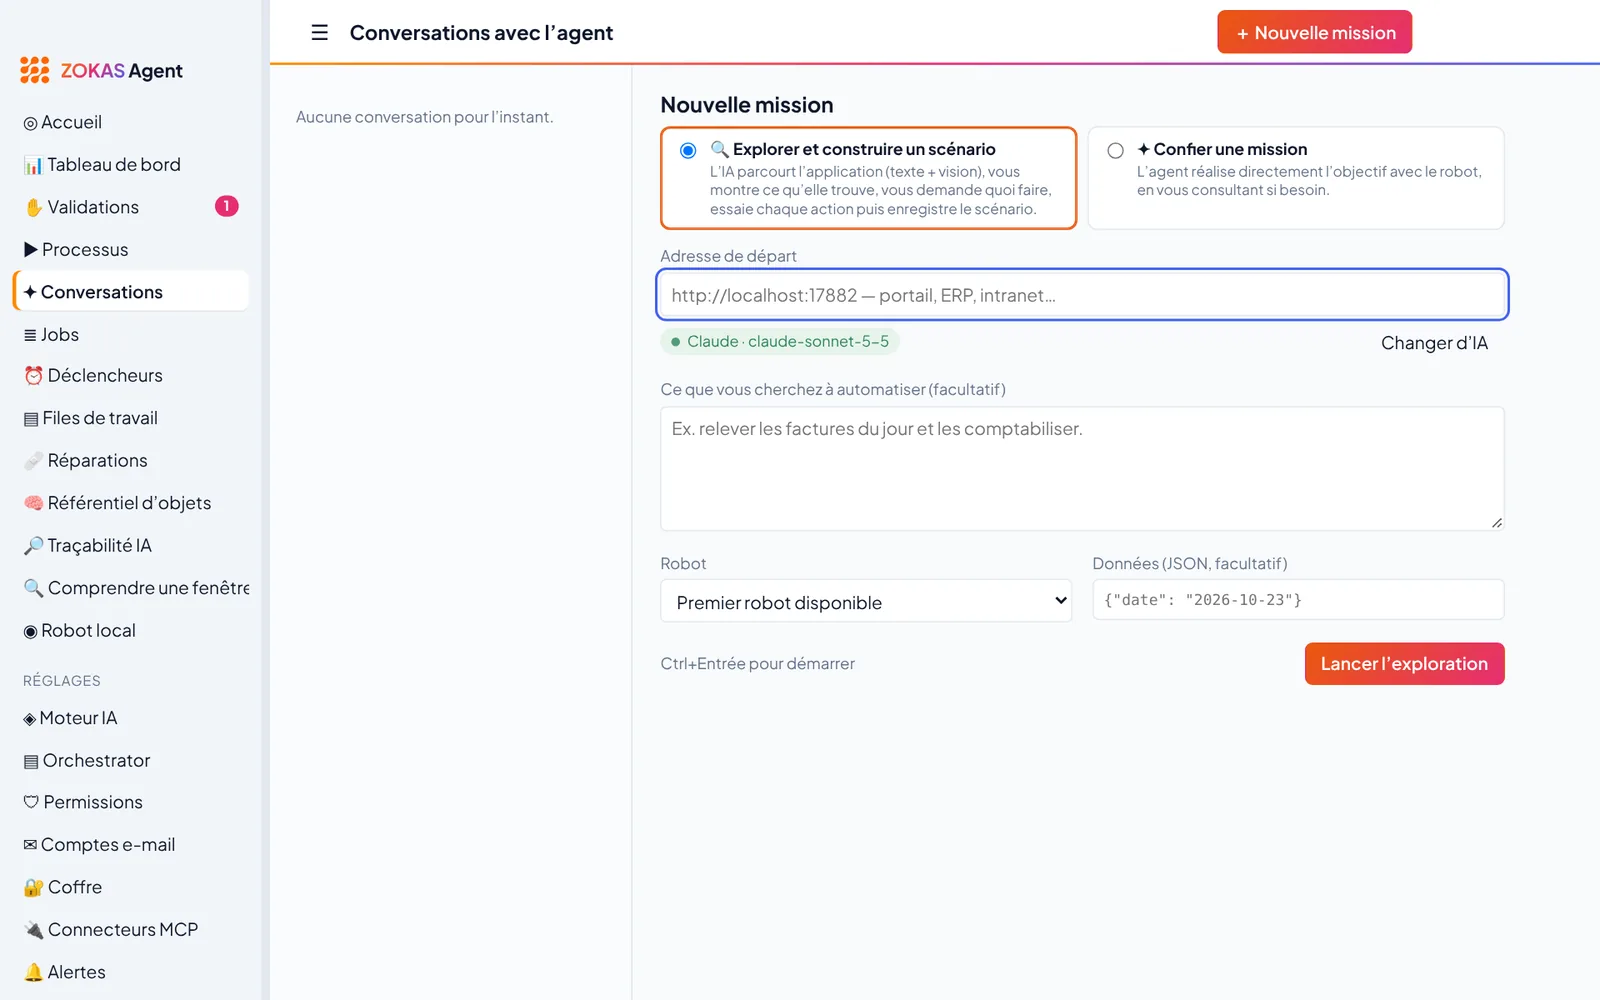Open the Alertes page
Screen dimensions: 1600x1000
(x=131, y=972)
